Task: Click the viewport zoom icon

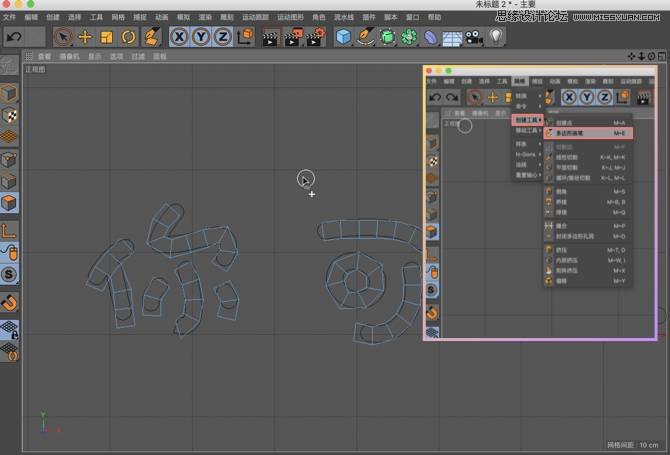Action: 641,56
